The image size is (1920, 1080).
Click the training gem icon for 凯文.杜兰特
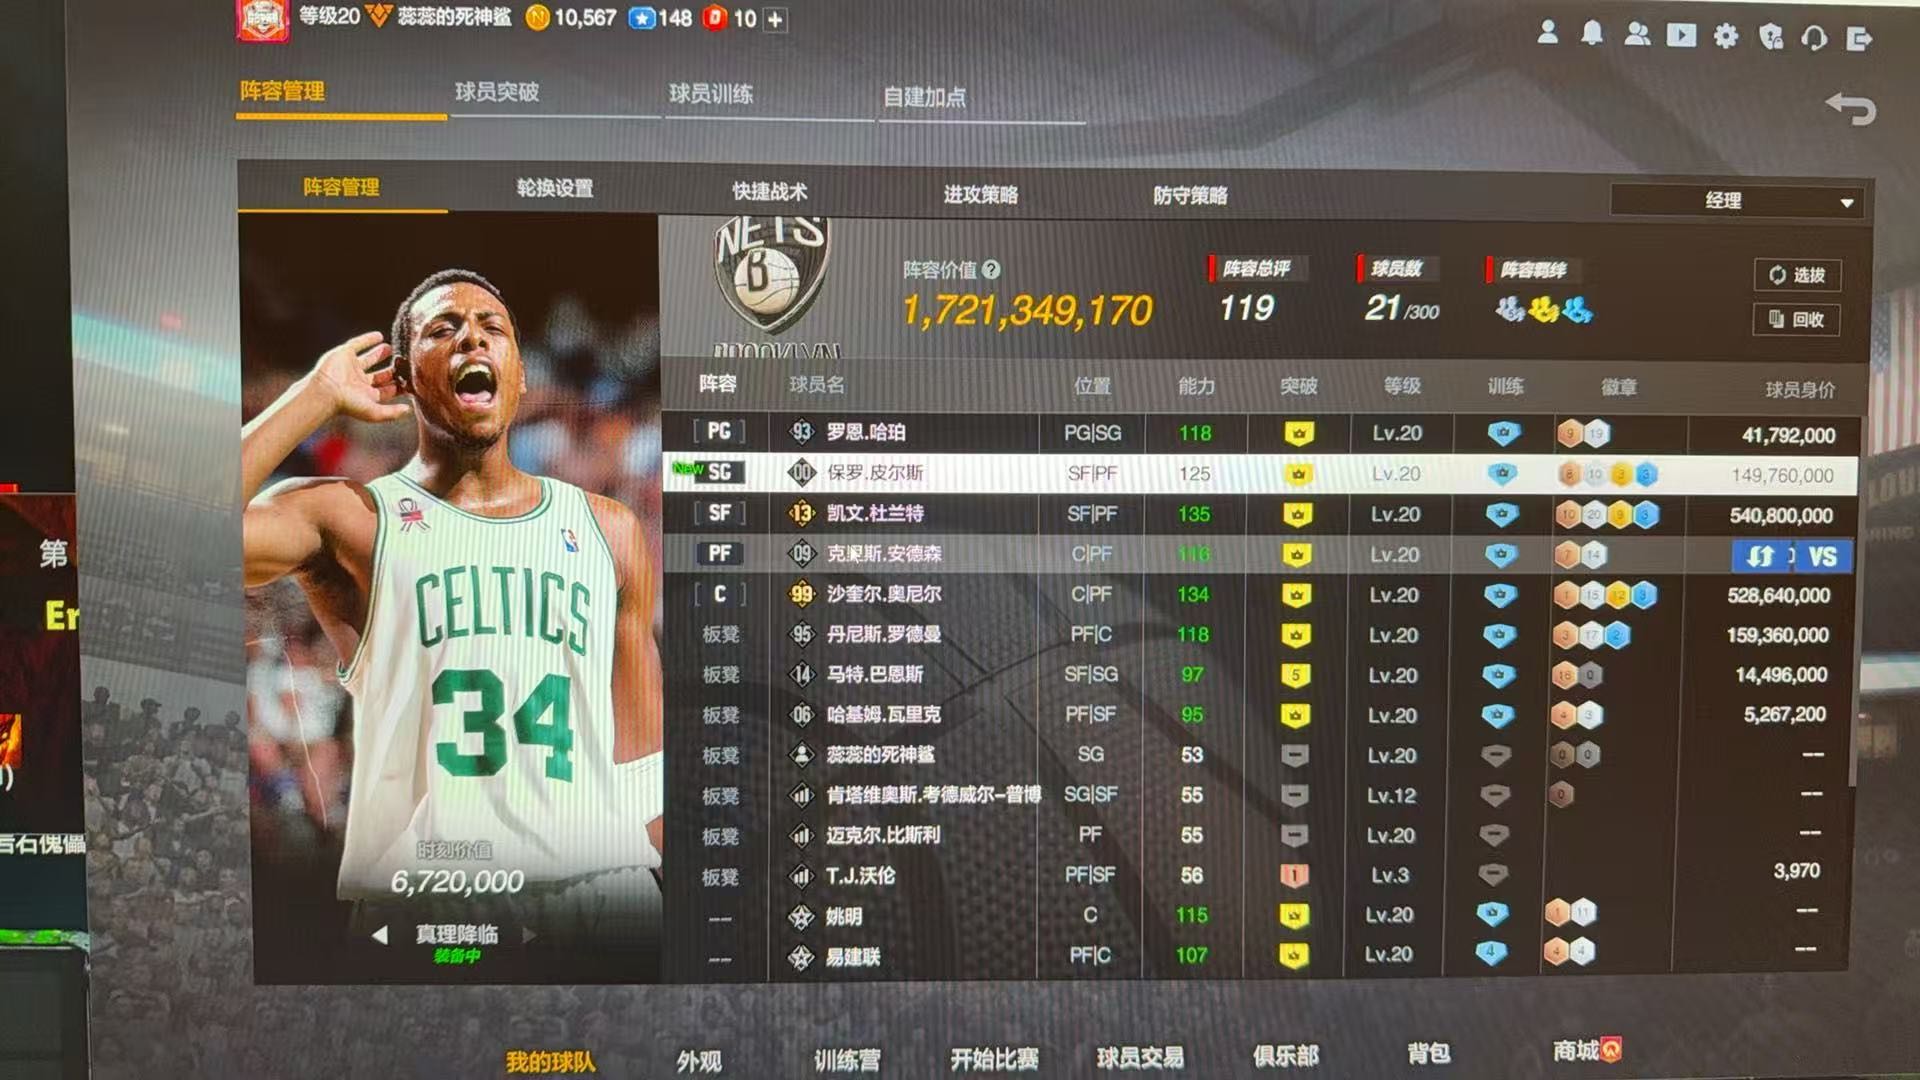[1501, 515]
